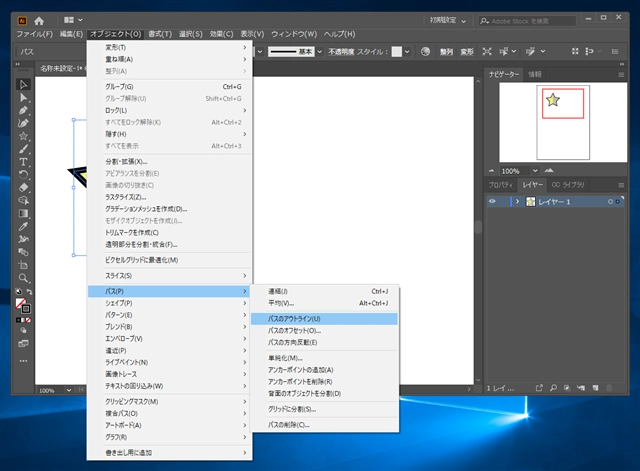Image resolution: width=640 pixels, height=471 pixels.
Task: Click the target circle of レイヤー 1
Action: click(x=610, y=202)
